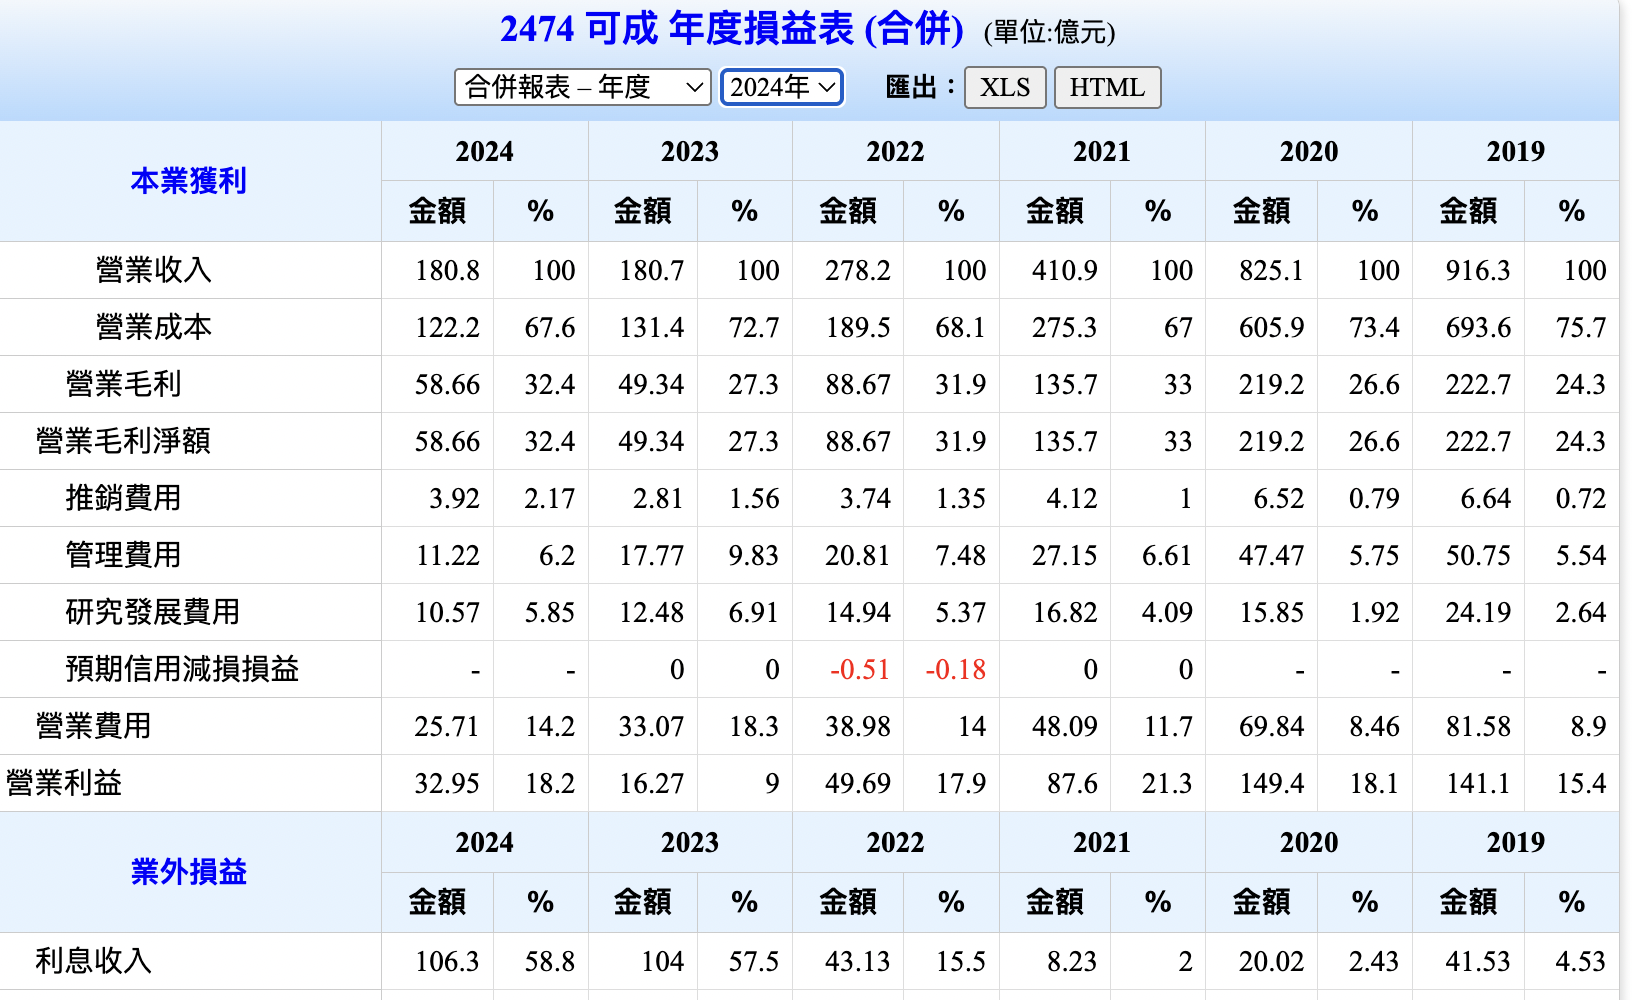Click the 2019 營業收入 value 916.3

tap(1478, 270)
